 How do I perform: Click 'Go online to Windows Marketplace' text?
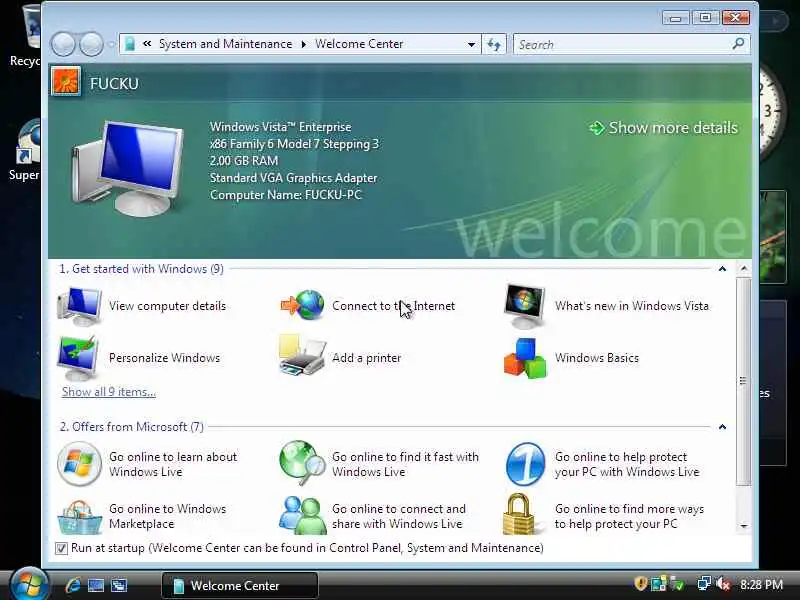point(168,516)
